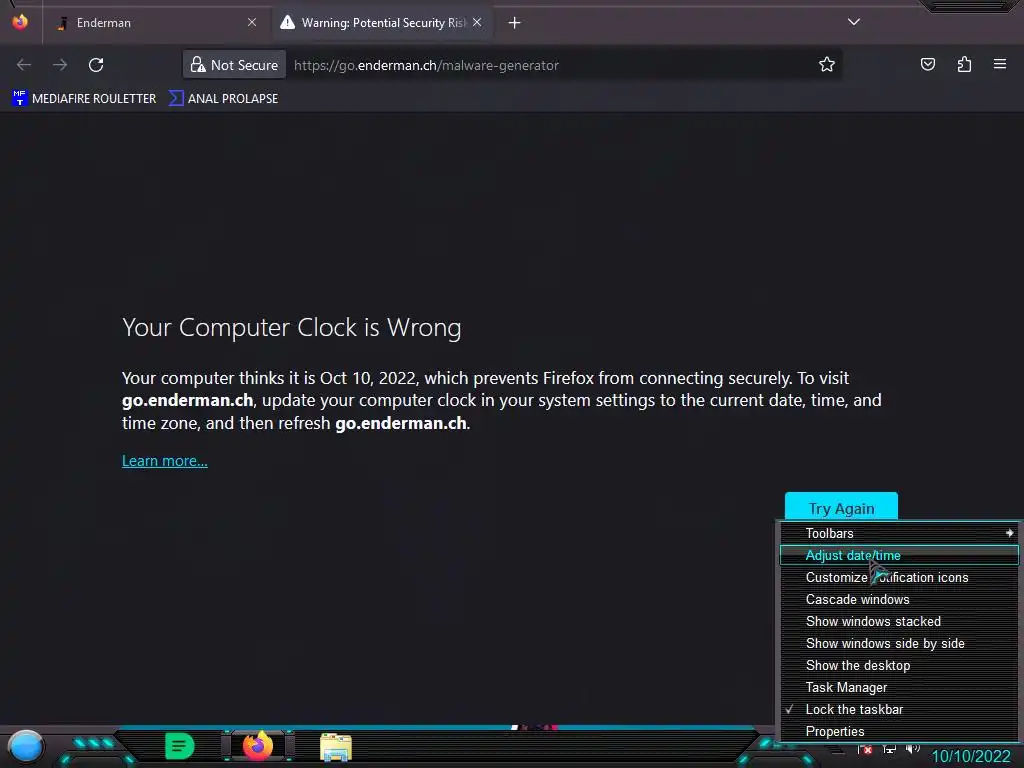
Task: Select Show the desktop entry
Action: point(899,665)
